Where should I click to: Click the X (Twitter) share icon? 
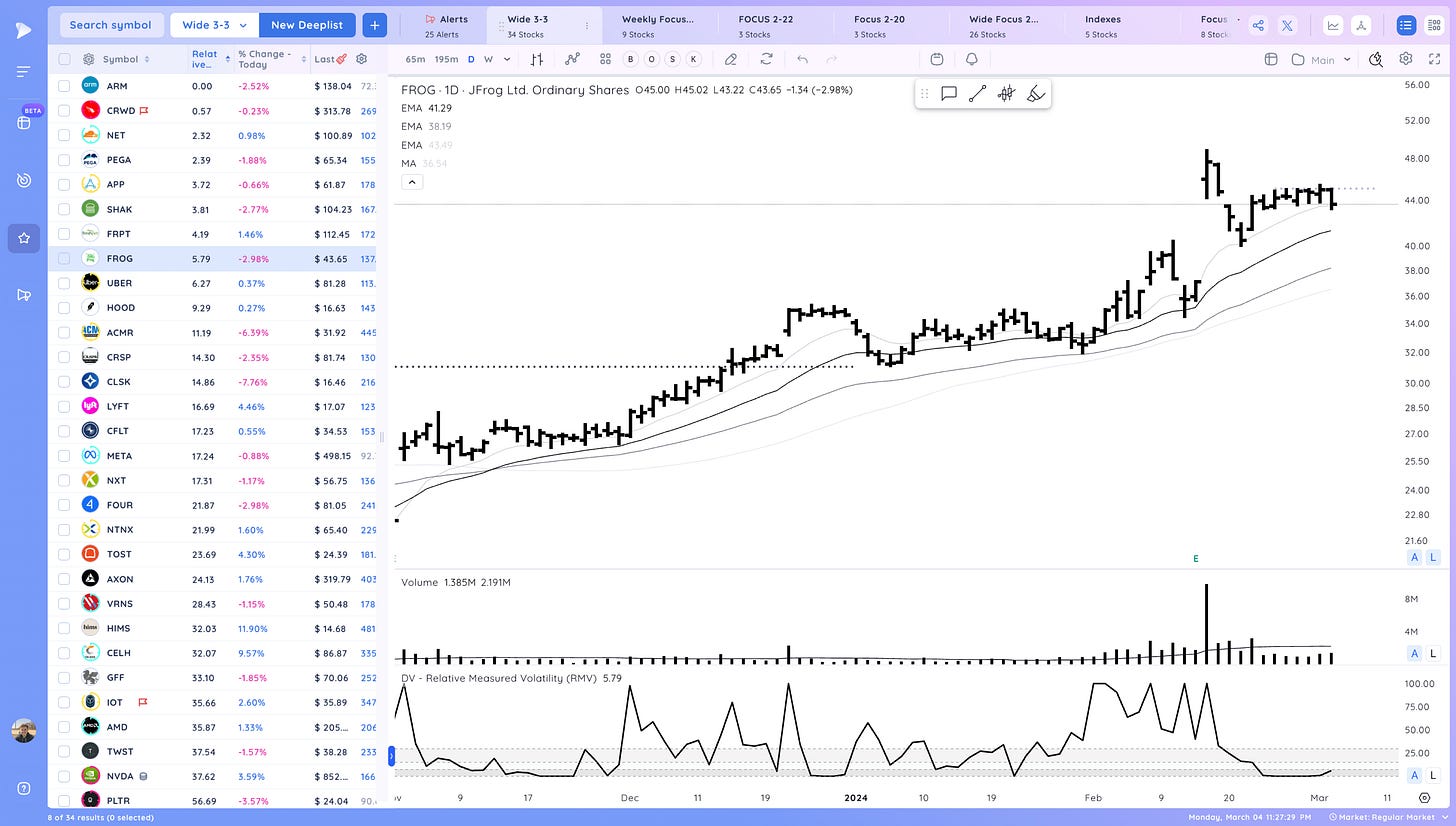pyautogui.click(x=1287, y=25)
